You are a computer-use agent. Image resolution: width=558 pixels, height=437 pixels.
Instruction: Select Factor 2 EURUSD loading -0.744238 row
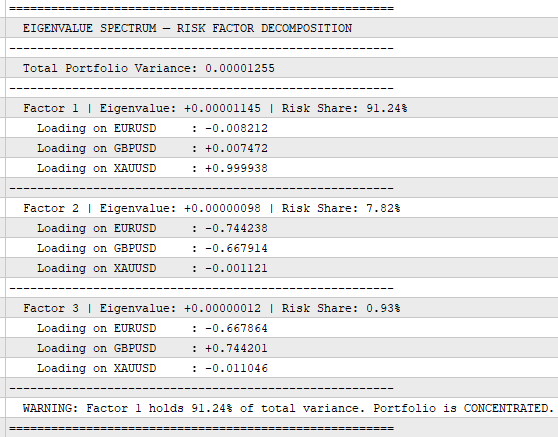pos(282,228)
